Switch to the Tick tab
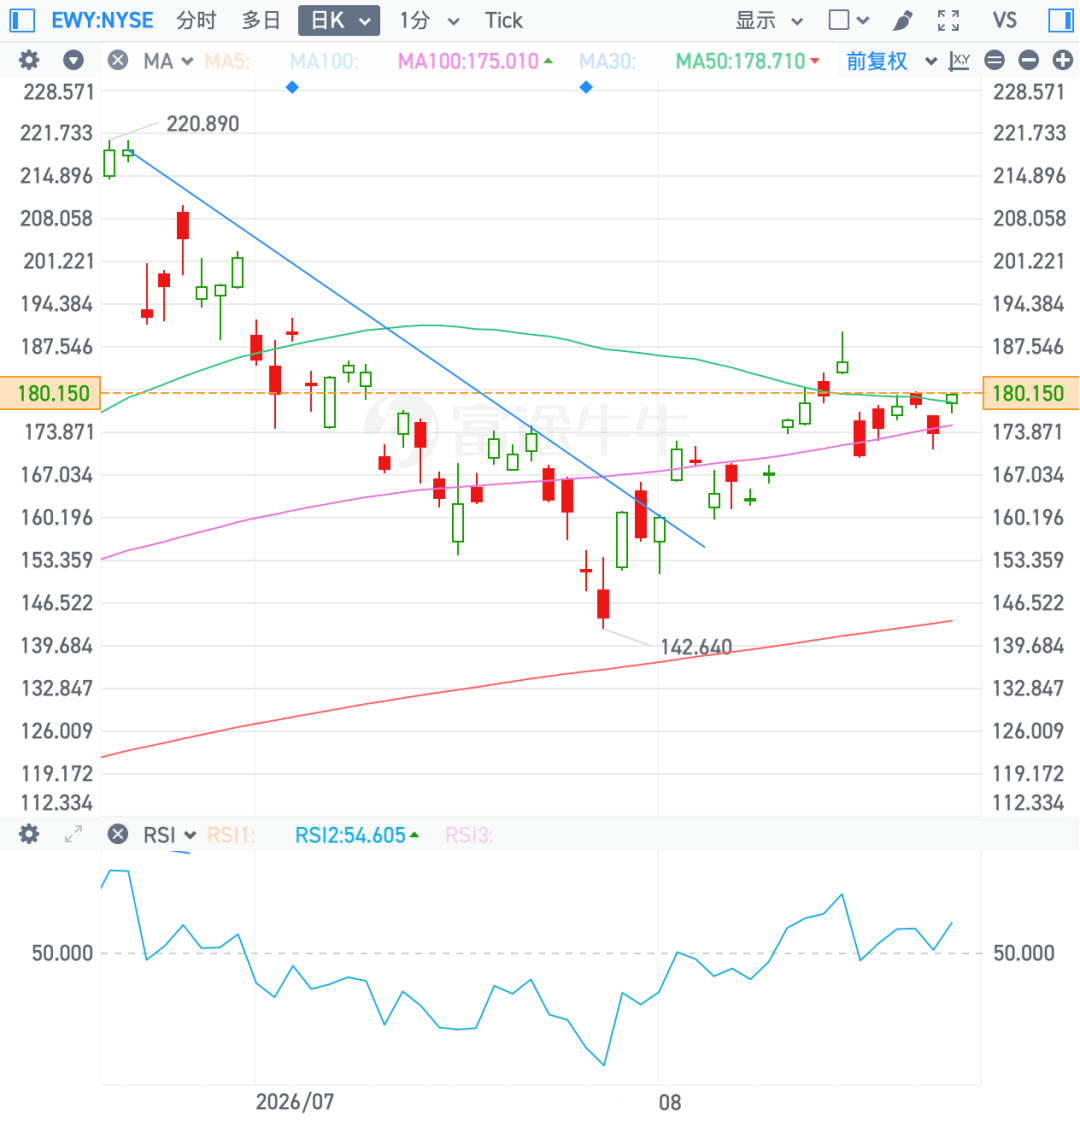This screenshot has height=1126, width=1080. coord(503,20)
